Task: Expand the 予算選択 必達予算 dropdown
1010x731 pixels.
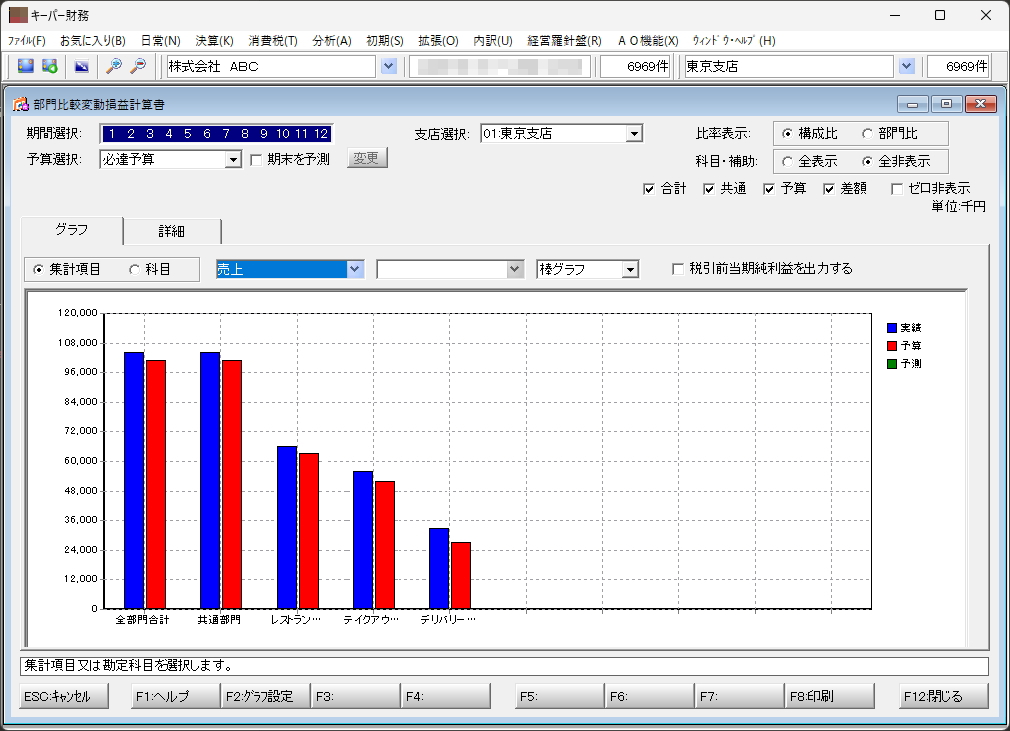Action: click(x=233, y=159)
